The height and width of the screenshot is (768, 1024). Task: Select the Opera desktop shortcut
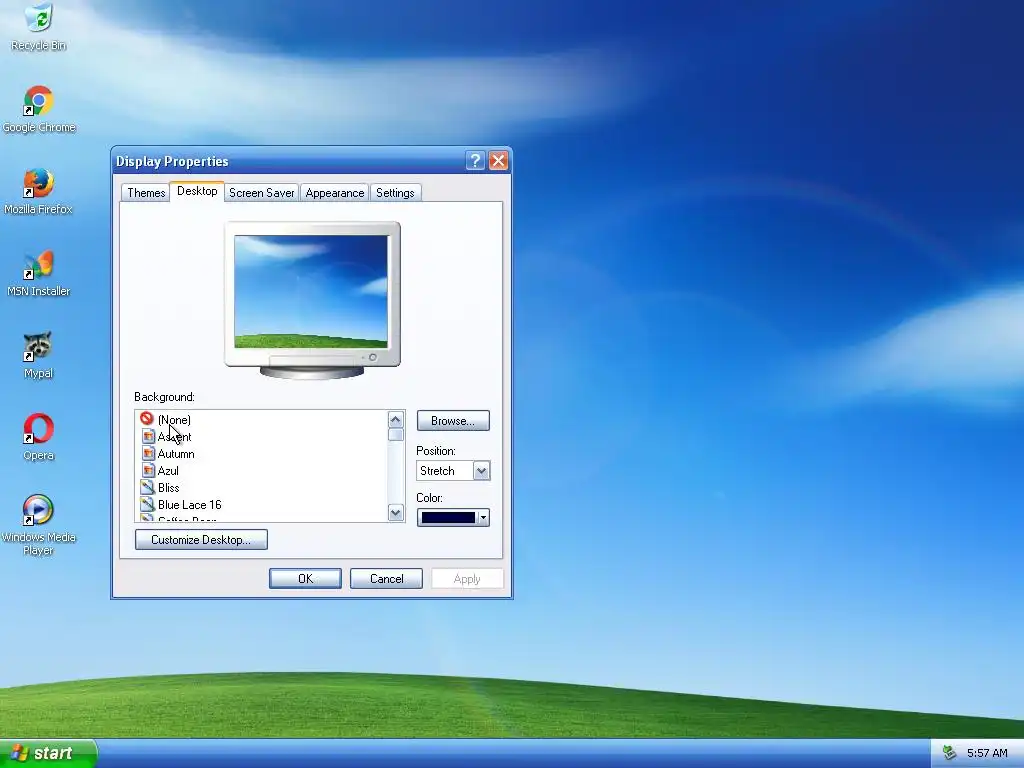[39, 438]
